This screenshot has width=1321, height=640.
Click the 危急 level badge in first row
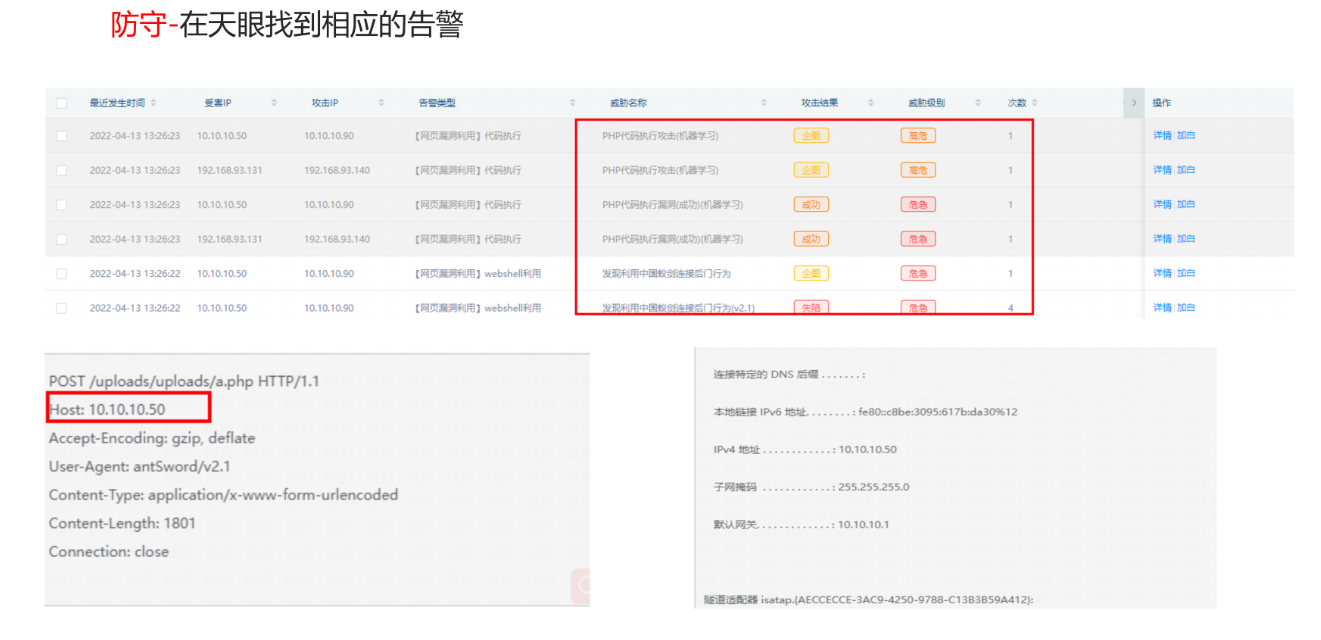point(917,136)
